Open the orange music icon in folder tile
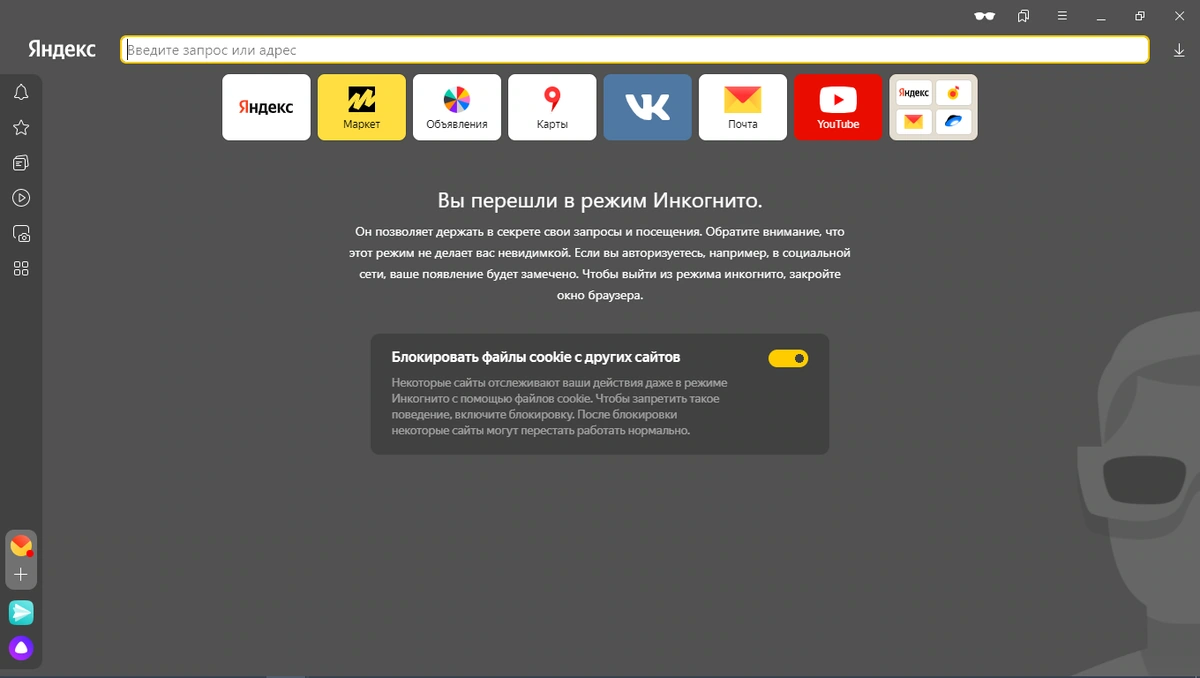The height and width of the screenshot is (678, 1200). click(x=953, y=93)
